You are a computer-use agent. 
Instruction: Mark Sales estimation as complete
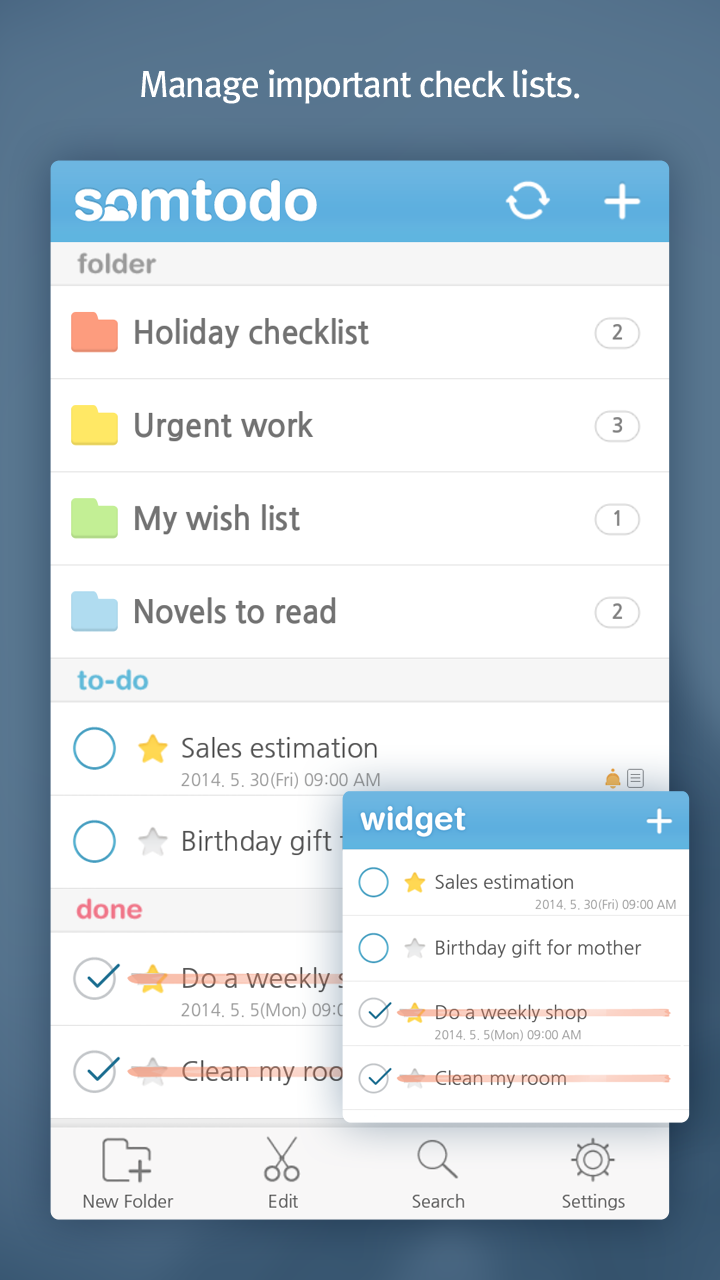click(94, 748)
